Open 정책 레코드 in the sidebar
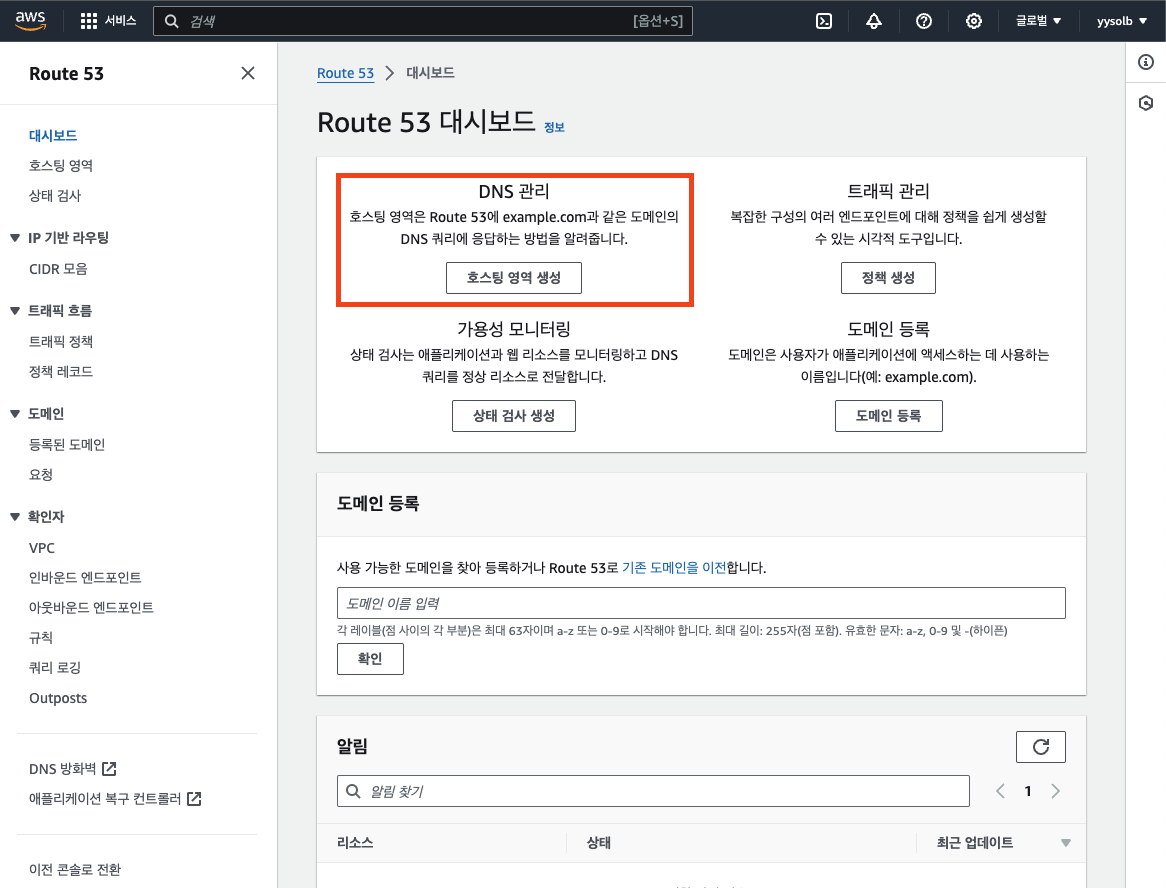The width and height of the screenshot is (1166, 888). coord(61,371)
